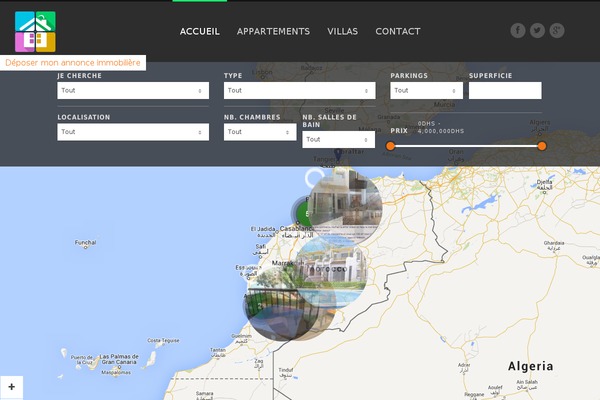The image size is (600, 400).
Task: Expand the Je cherche dropdown
Action: point(133,90)
